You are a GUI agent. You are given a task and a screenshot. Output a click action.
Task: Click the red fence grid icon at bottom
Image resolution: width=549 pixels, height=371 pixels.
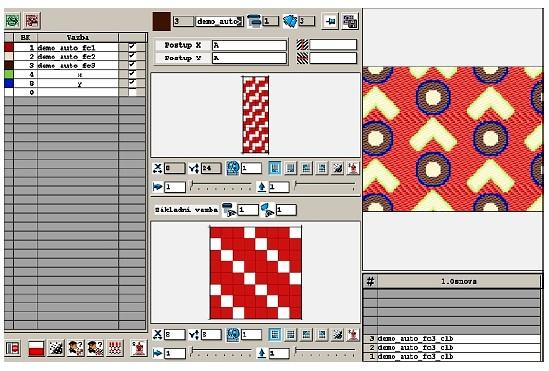click(114, 348)
